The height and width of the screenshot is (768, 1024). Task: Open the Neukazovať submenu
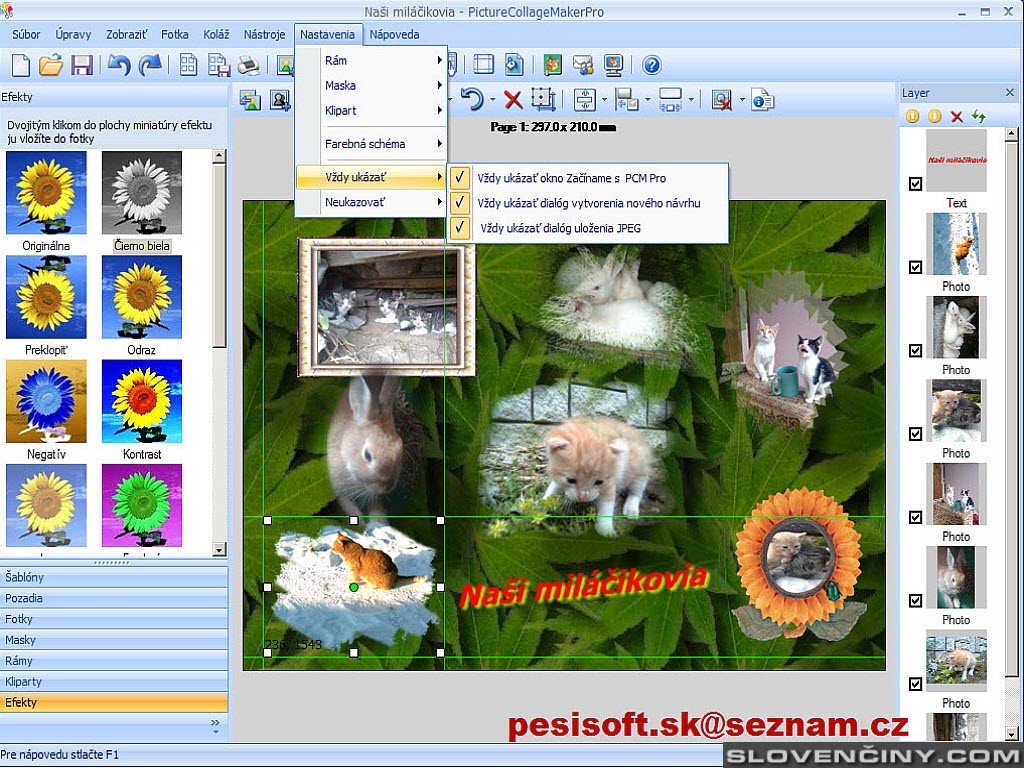[x=371, y=202]
